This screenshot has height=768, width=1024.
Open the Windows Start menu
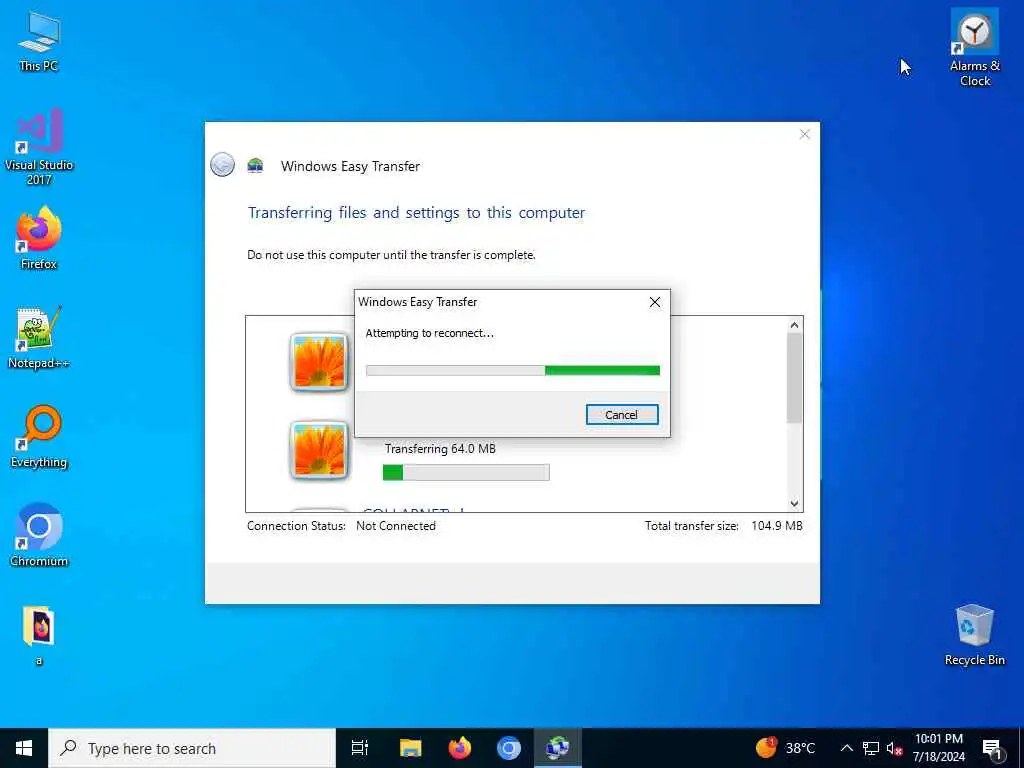tap(24, 748)
